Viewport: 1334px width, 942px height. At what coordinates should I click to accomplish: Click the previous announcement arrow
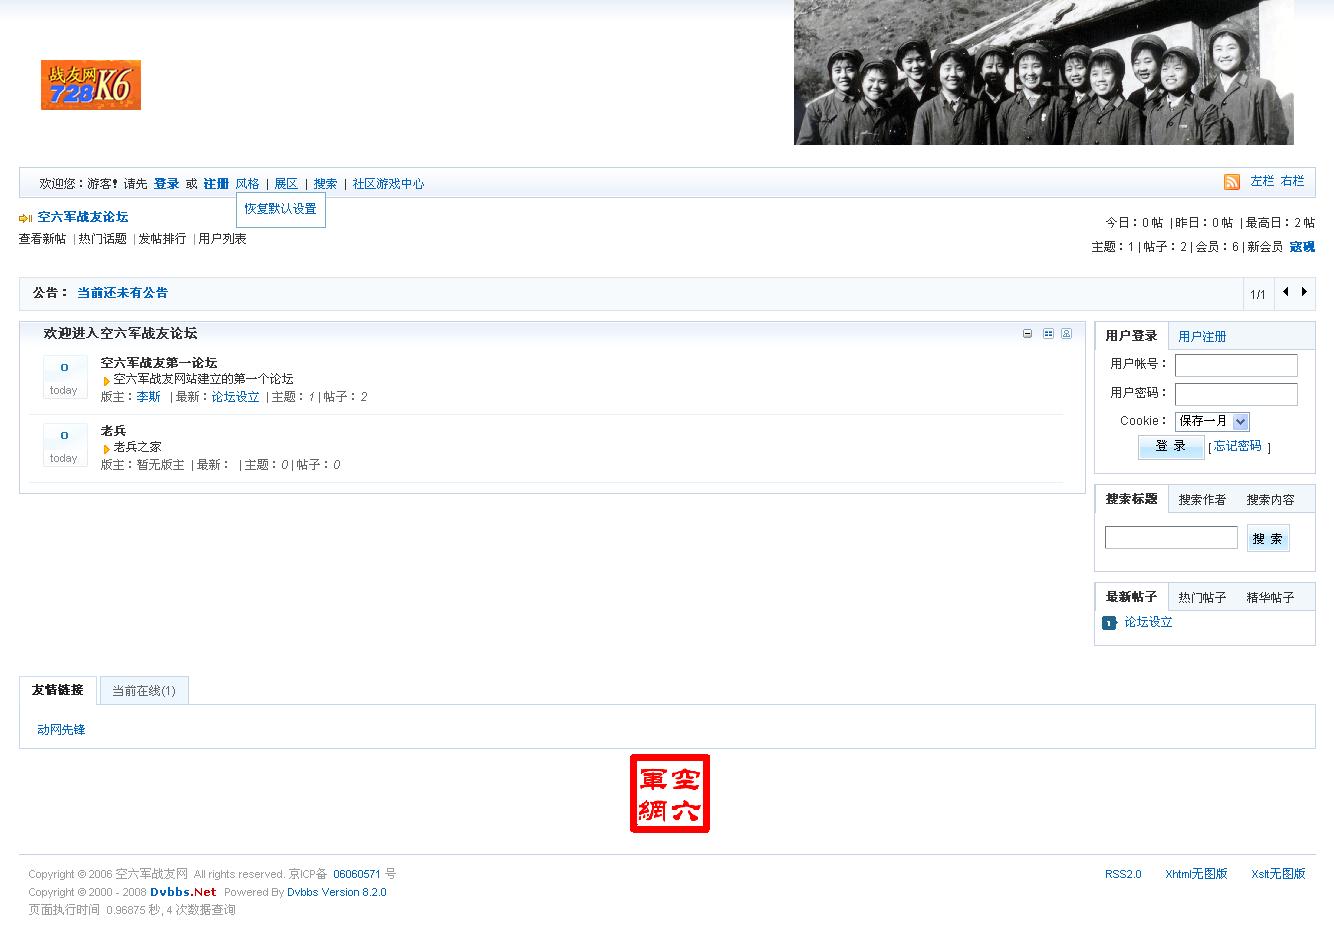(x=1286, y=292)
